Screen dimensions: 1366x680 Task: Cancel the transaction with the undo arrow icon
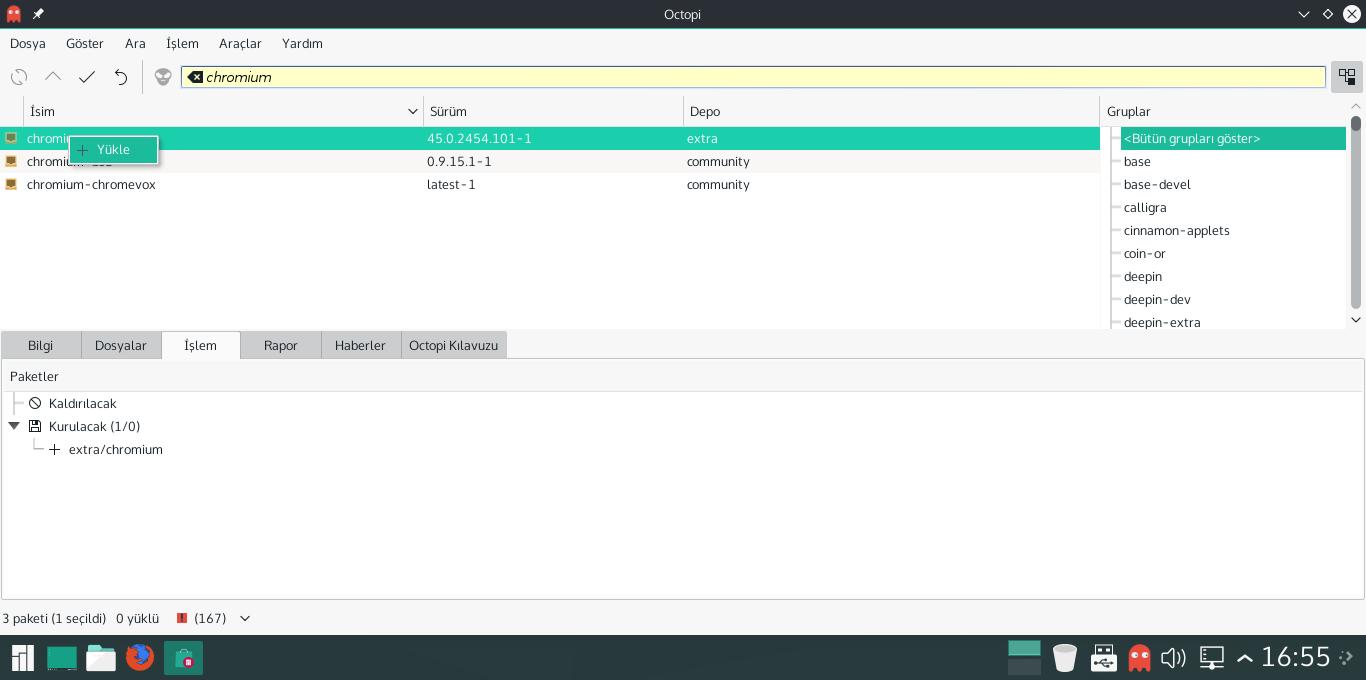click(121, 77)
